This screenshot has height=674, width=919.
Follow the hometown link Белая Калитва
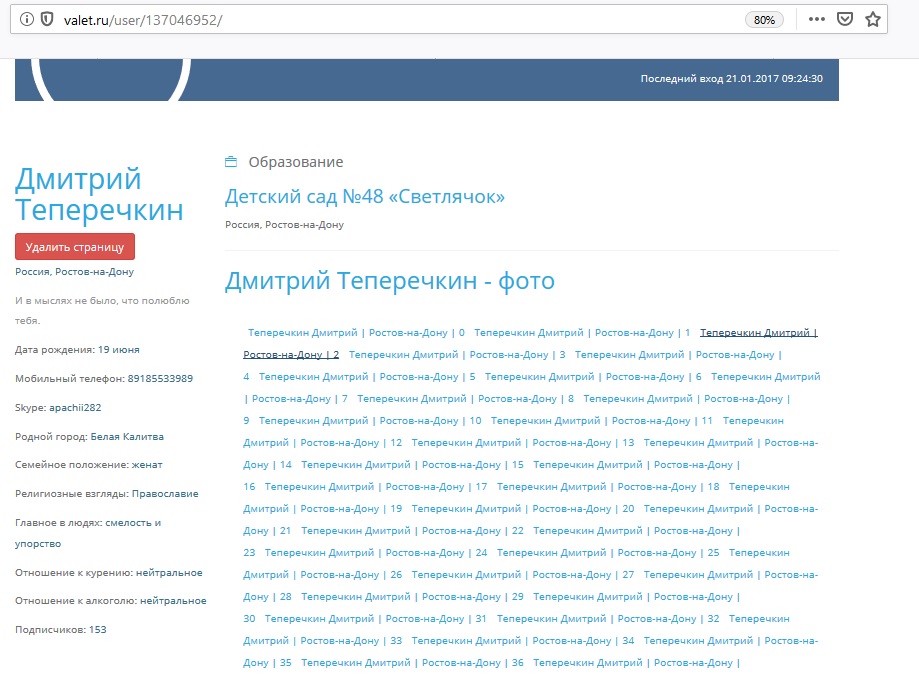[x=127, y=437]
